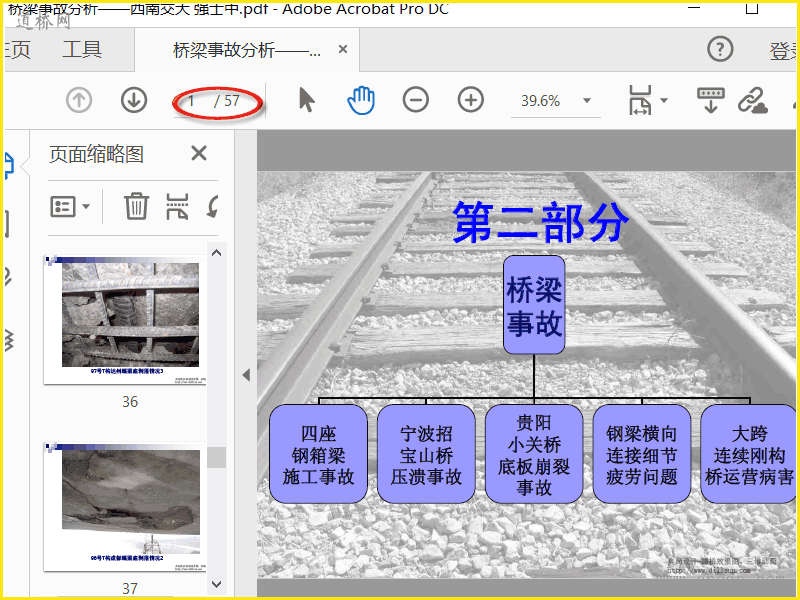Click the fit page width icon
The width and height of the screenshot is (800, 600).
[641, 100]
